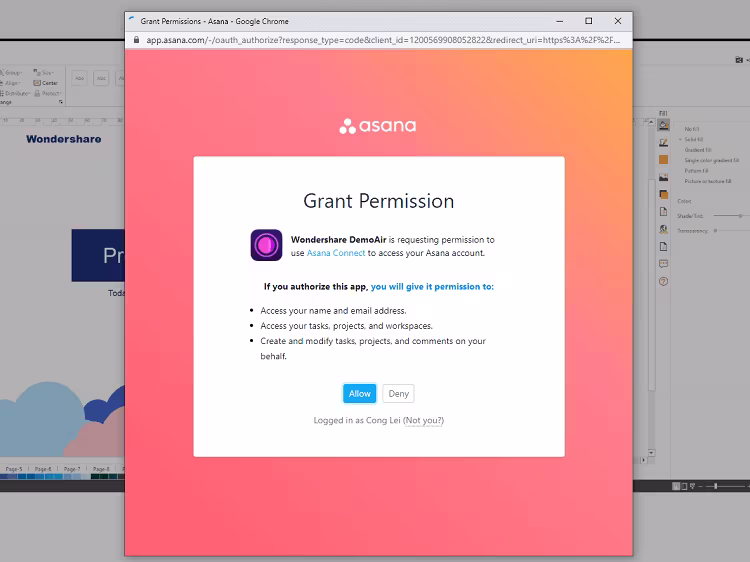This screenshot has height=562, width=750.
Task: Open the blank page icon in the side panel
Action: [x=663, y=247]
